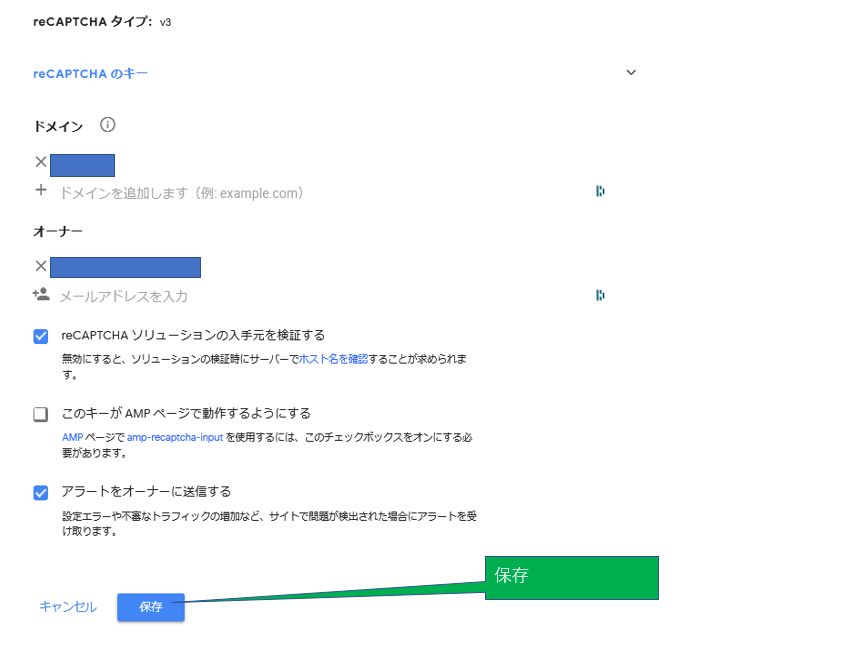The height and width of the screenshot is (661, 857).
Task: Click the copy icon beside the owner list
Action: coord(599,295)
